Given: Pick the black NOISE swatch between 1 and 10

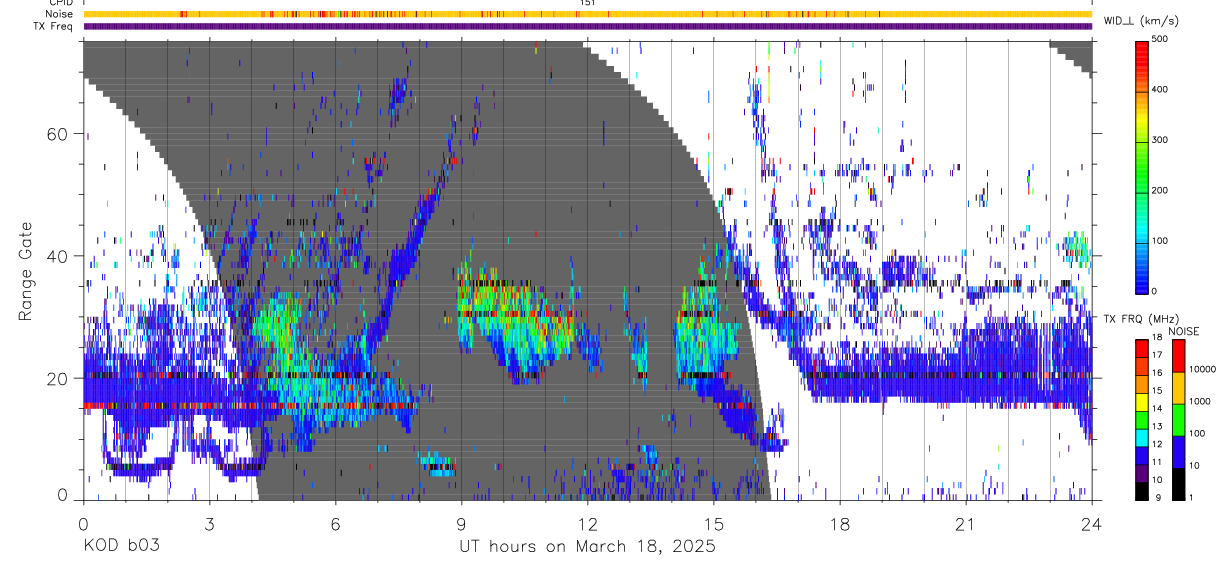Looking at the screenshot, I should 1178,482.
